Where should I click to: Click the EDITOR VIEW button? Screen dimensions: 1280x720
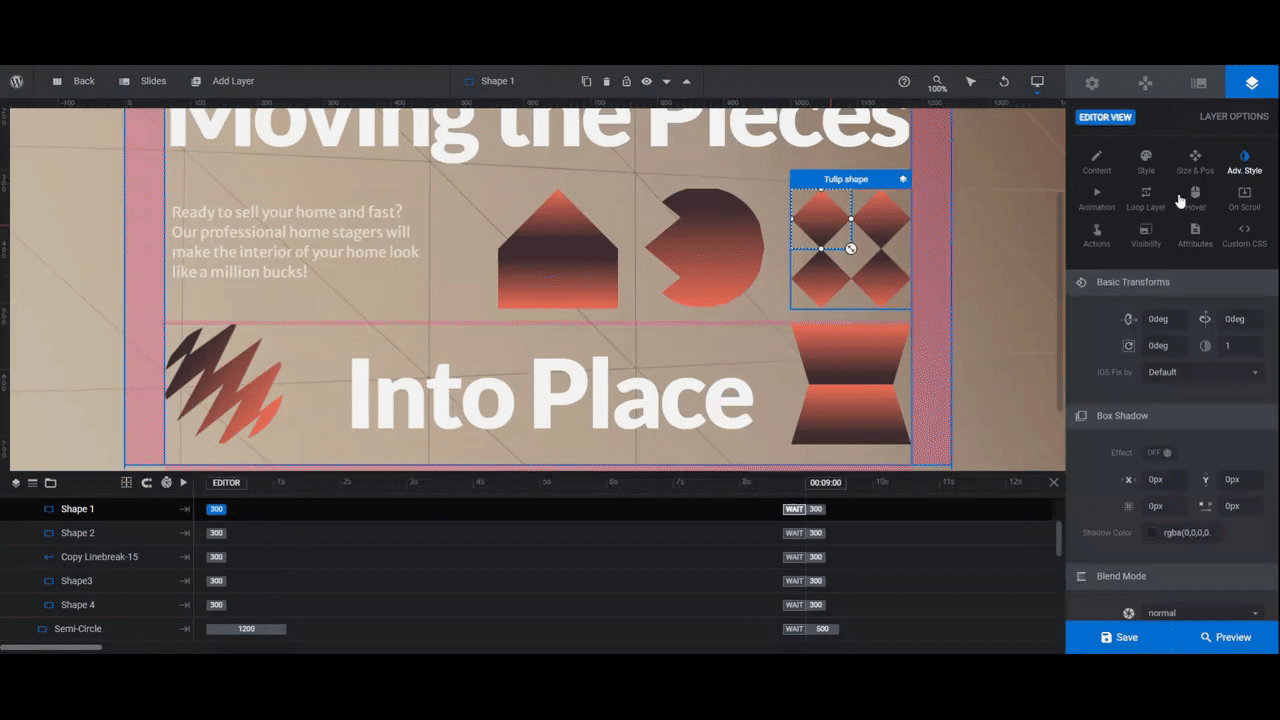click(1105, 117)
